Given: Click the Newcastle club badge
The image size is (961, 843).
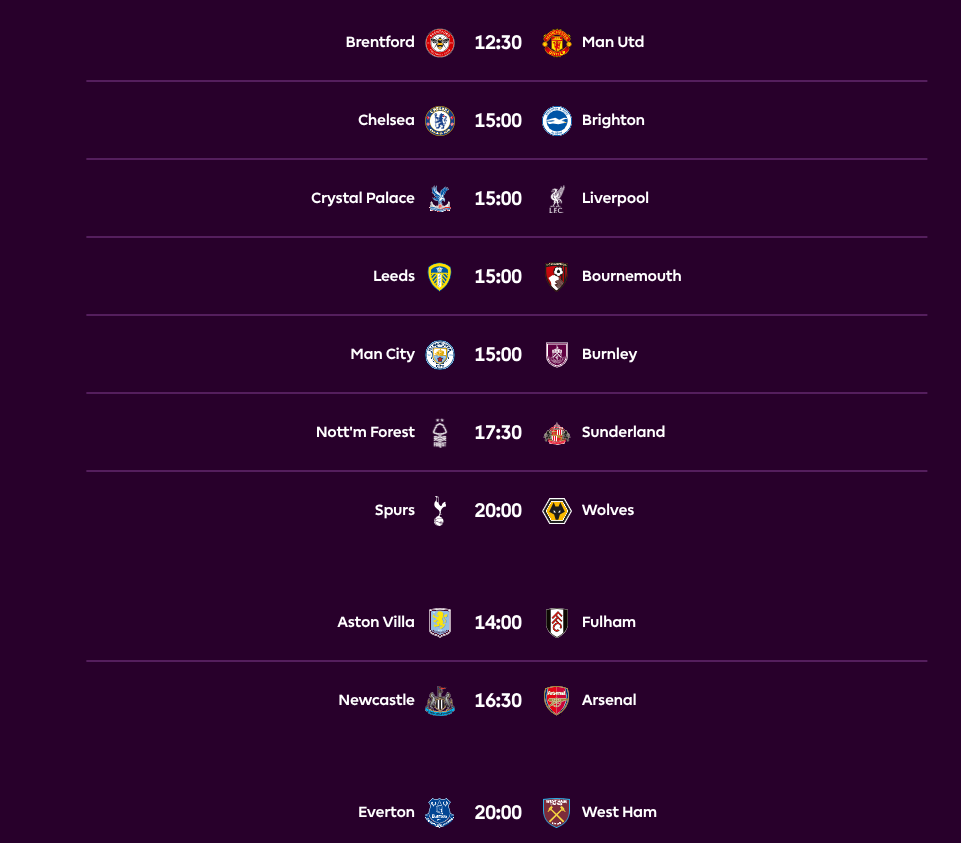Looking at the screenshot, I should pos(440,700).
